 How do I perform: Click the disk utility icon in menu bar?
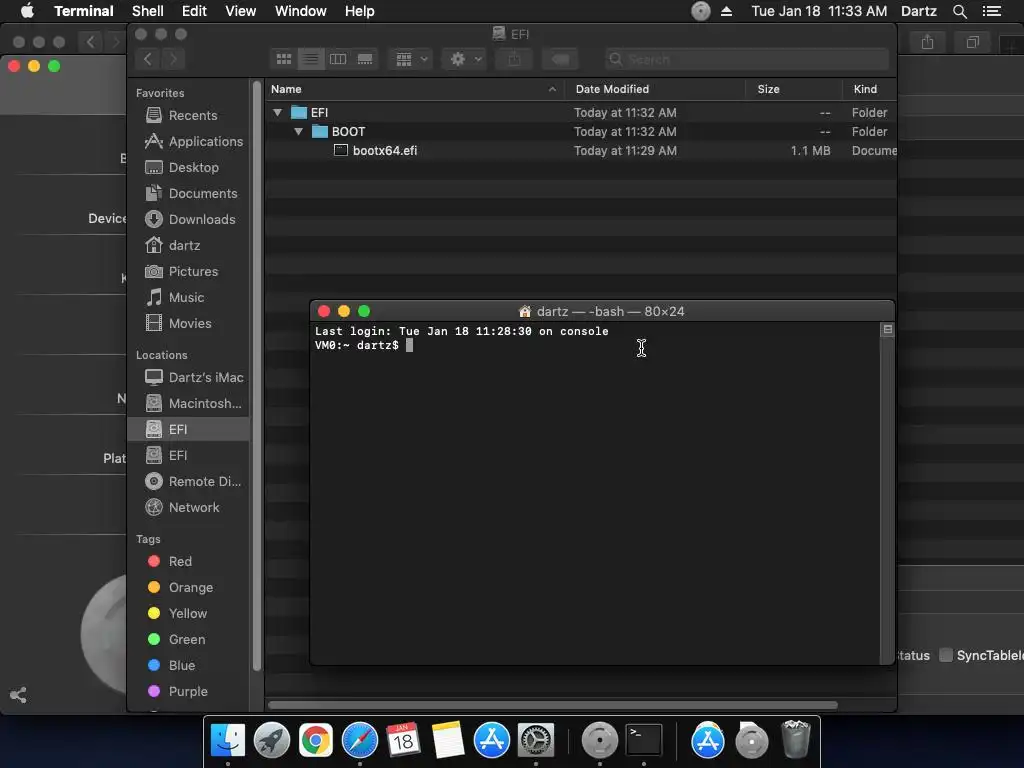pyautogui.click(x=701, y=11)
